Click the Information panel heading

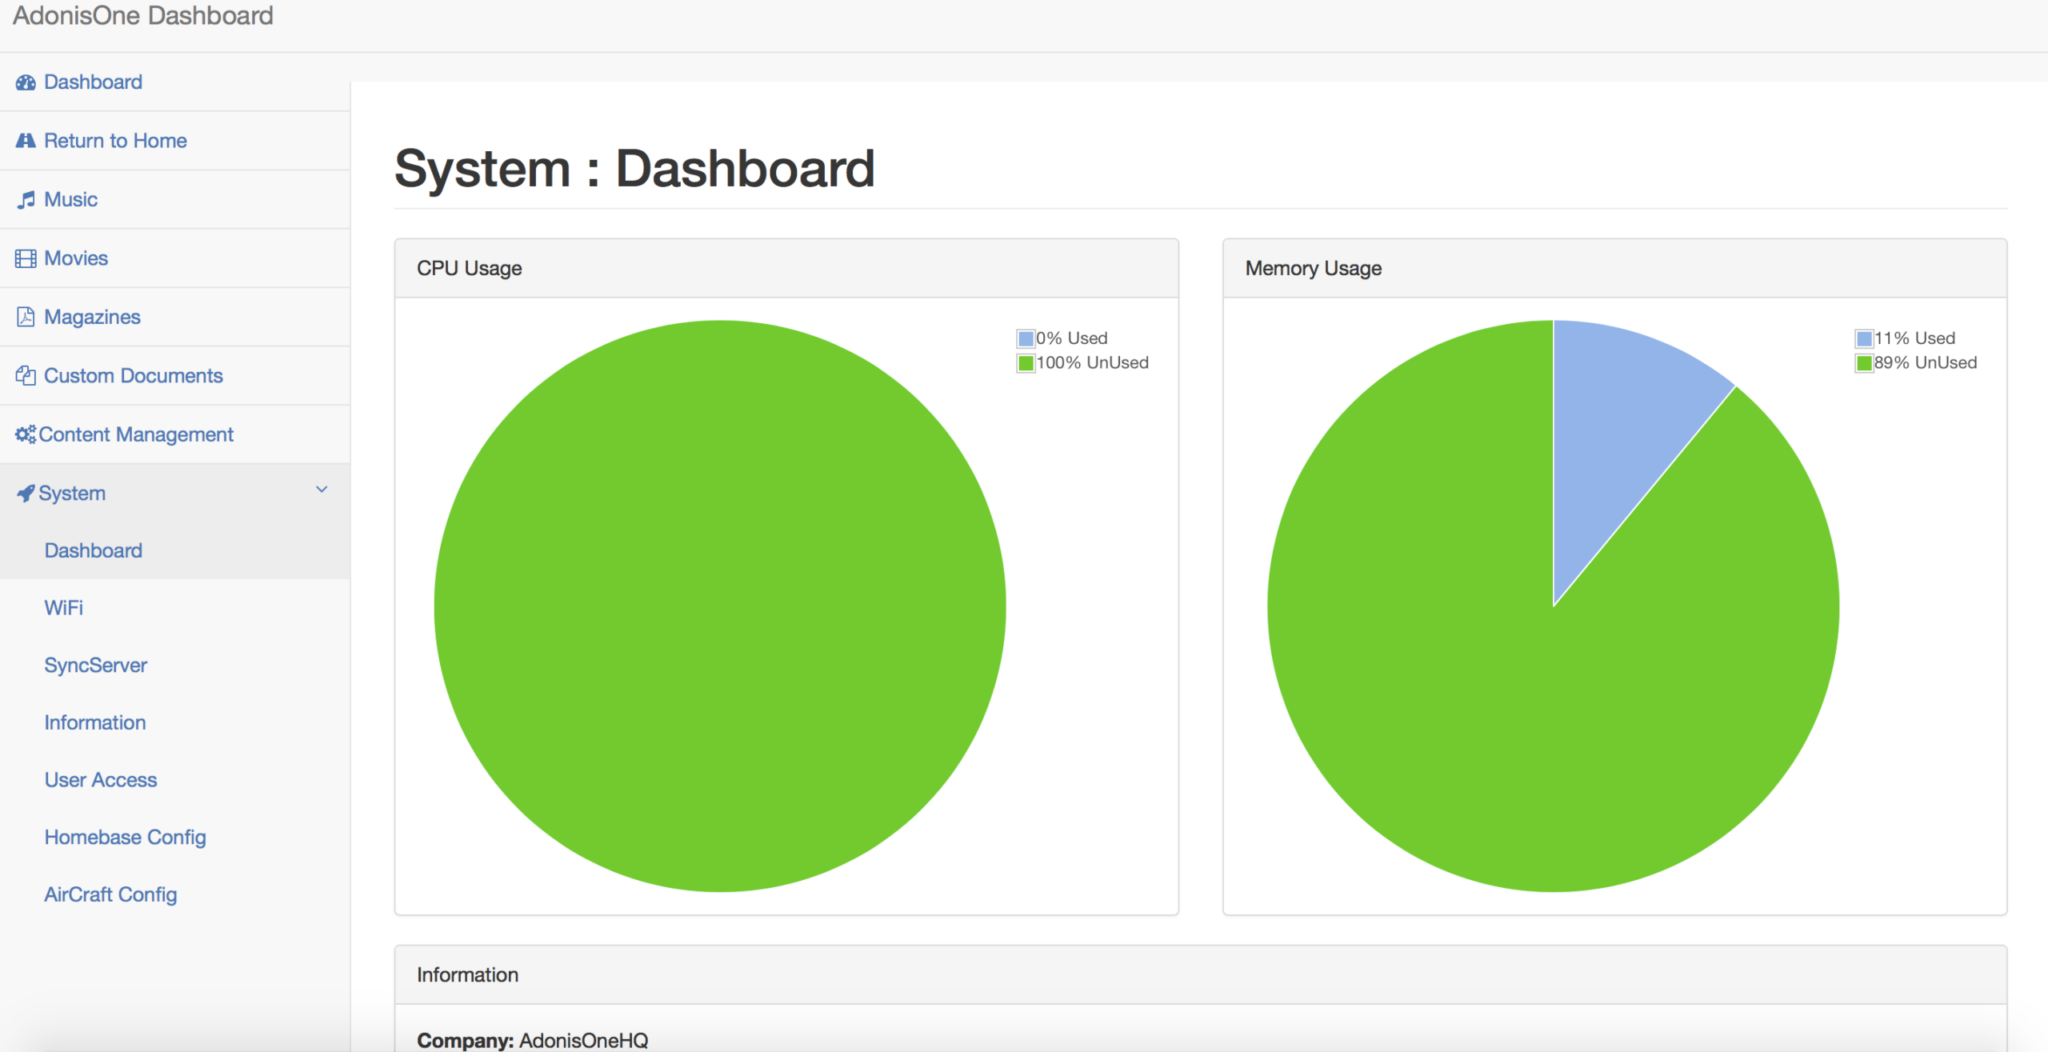point(467,975)
